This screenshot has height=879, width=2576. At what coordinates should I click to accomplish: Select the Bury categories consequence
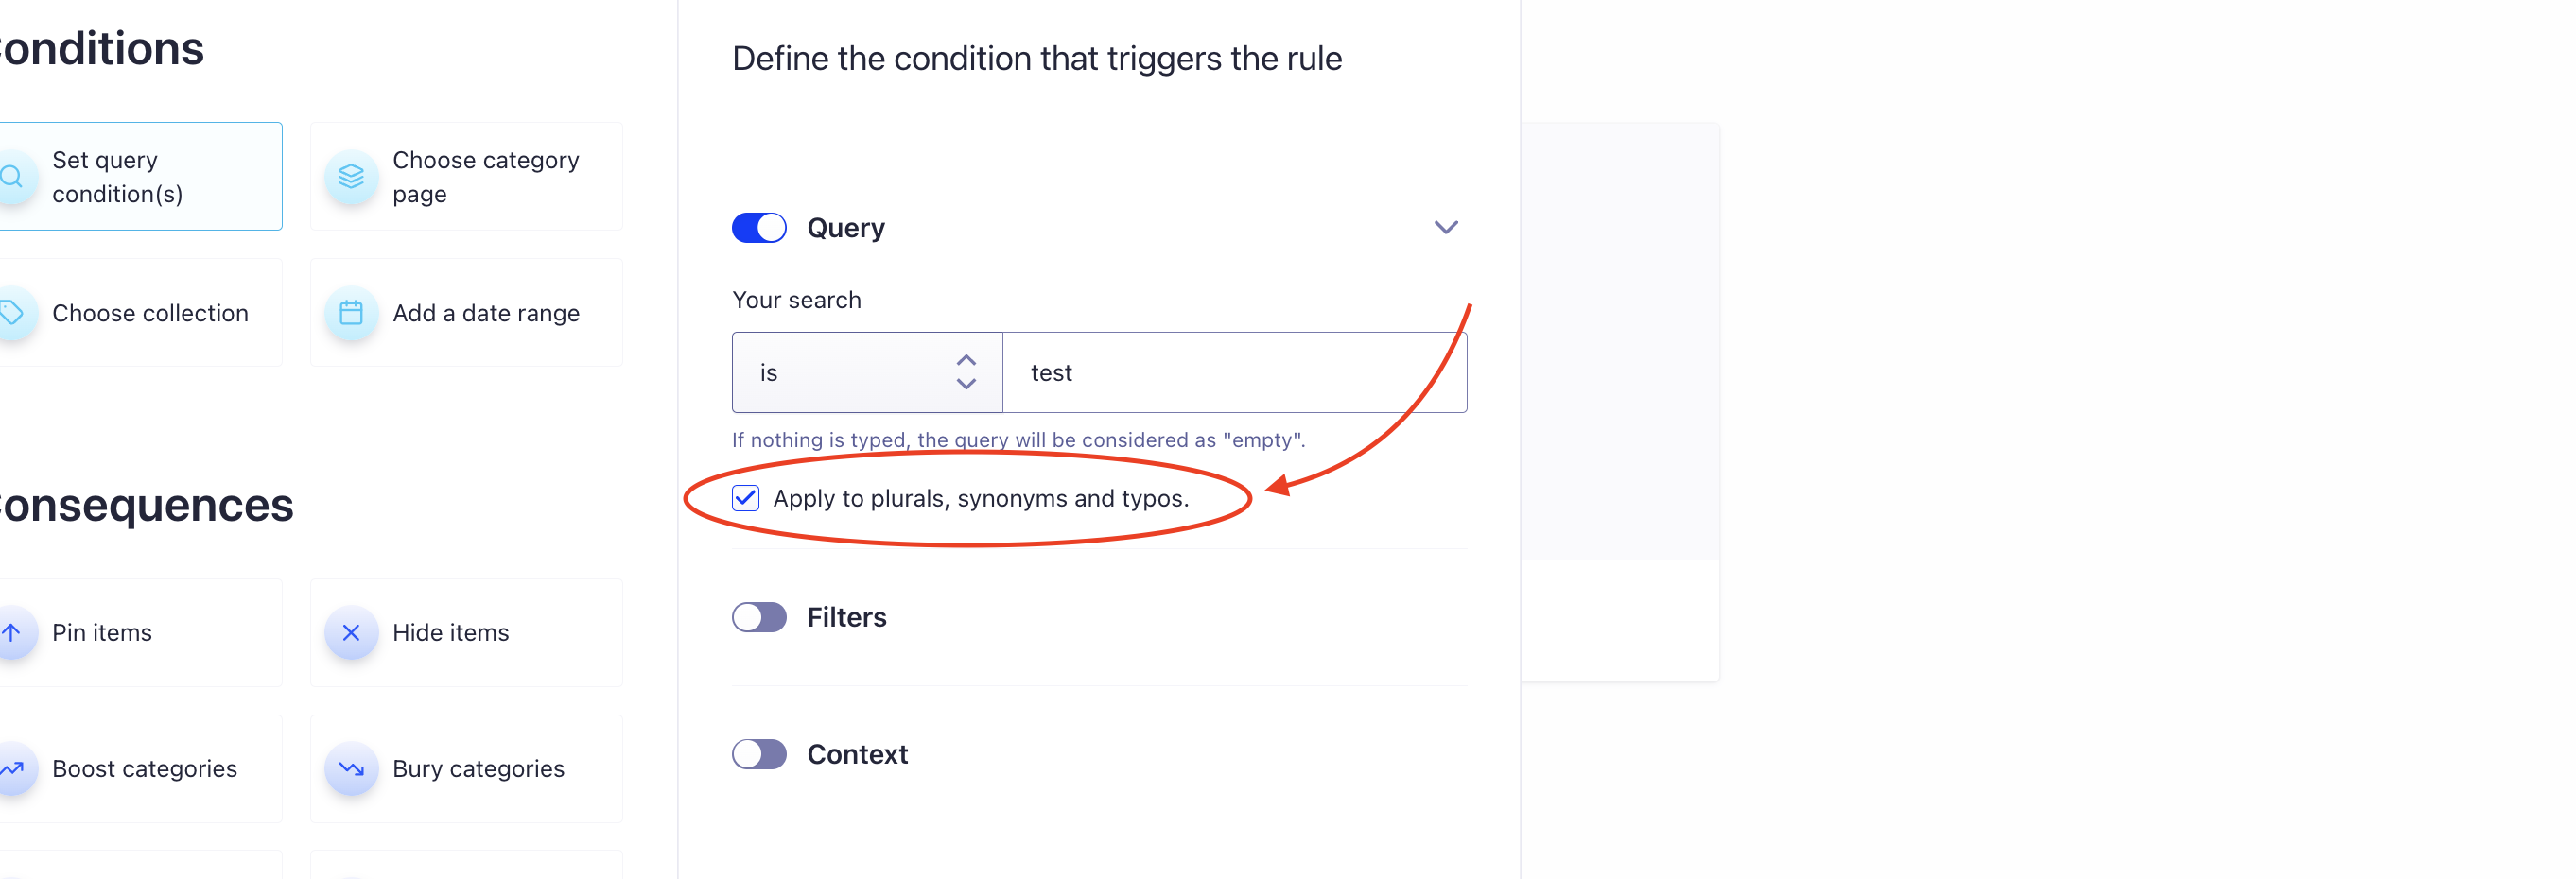[478, 768]
